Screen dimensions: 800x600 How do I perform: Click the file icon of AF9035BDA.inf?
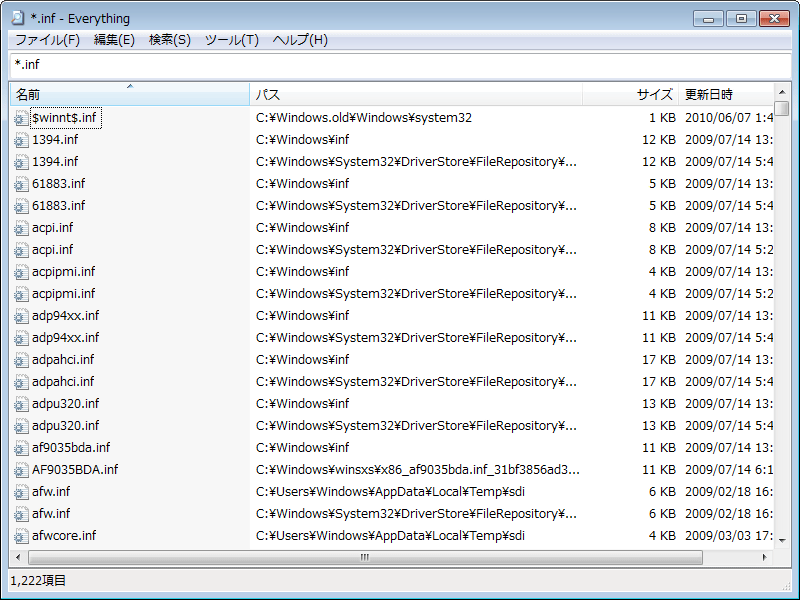[21, 470]
